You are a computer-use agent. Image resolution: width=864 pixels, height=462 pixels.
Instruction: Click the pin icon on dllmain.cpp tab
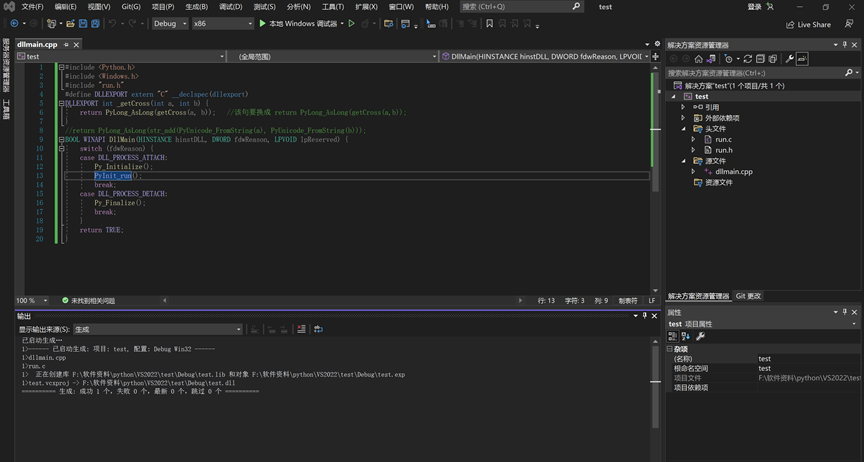point(66,45)
